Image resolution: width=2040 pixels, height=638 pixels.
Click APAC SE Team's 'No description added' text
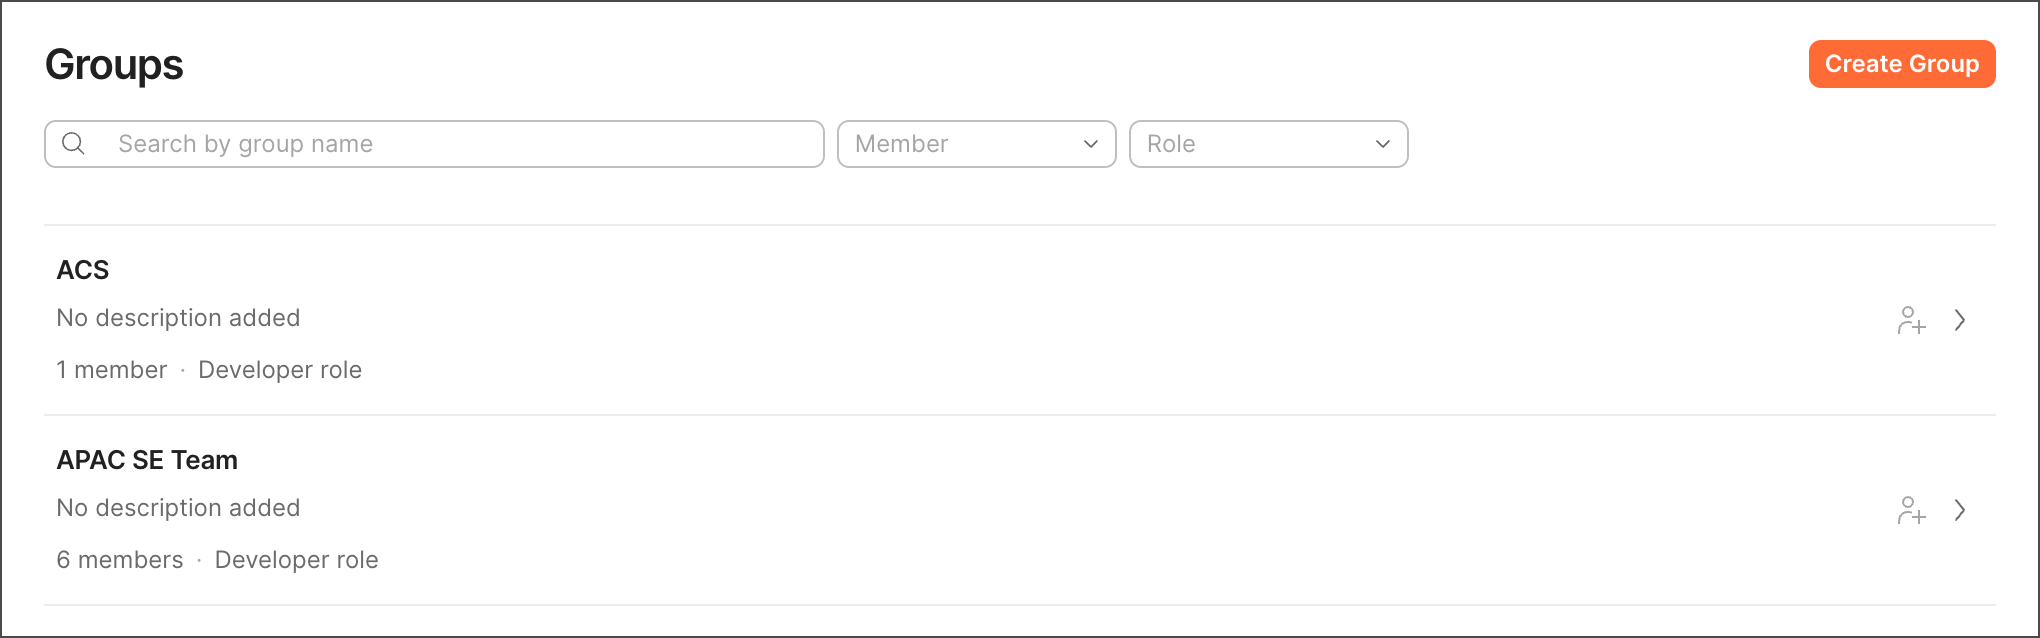coord(178,508)
